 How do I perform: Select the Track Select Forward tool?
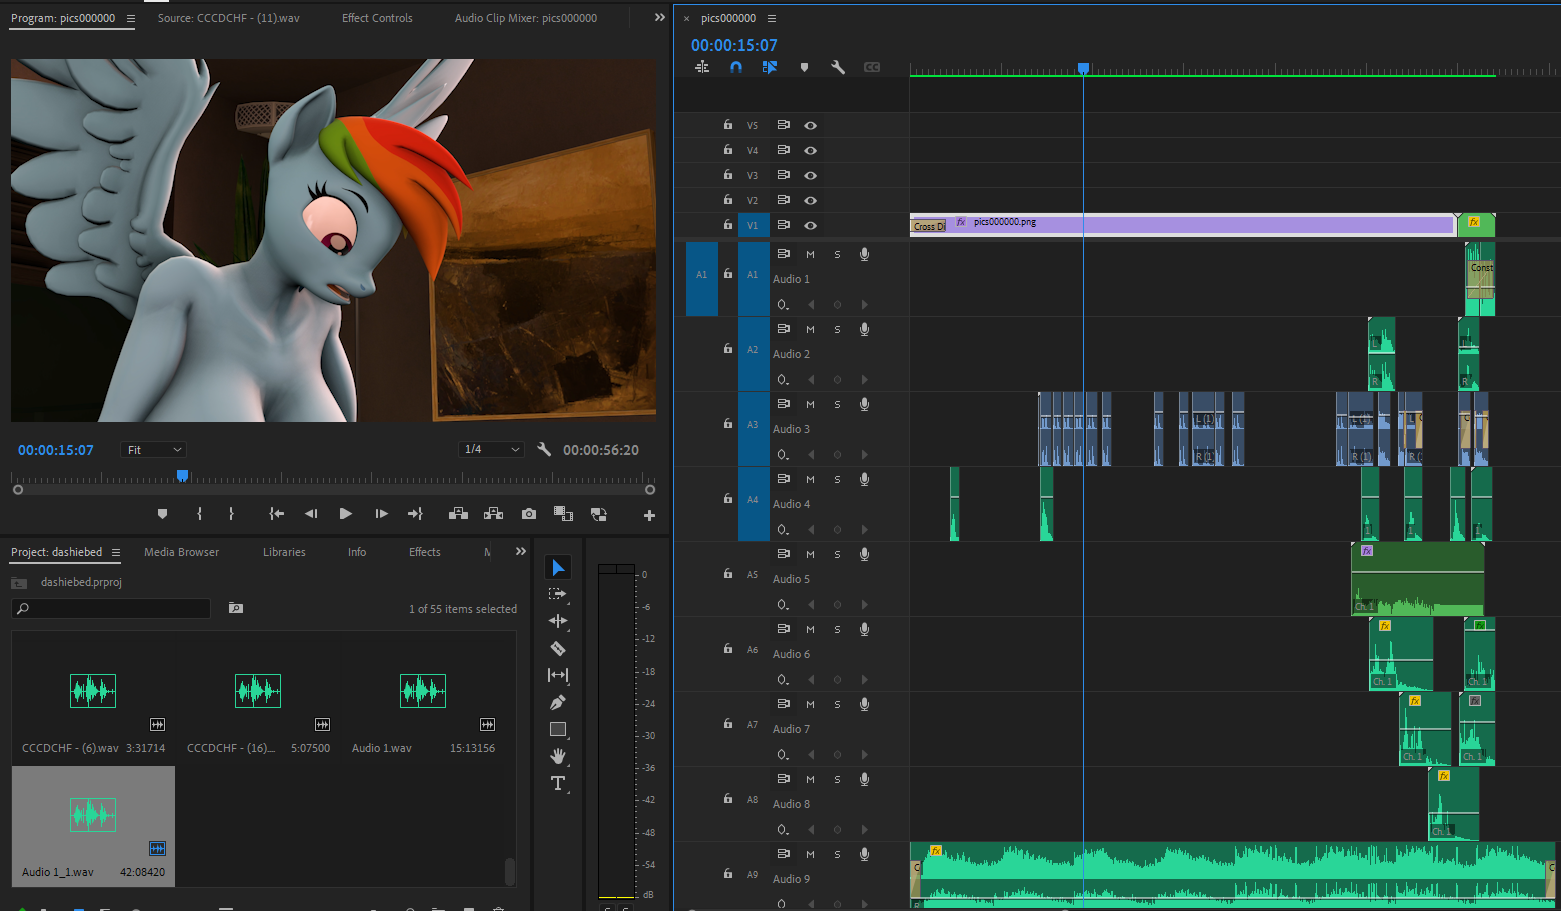(558, 594)
